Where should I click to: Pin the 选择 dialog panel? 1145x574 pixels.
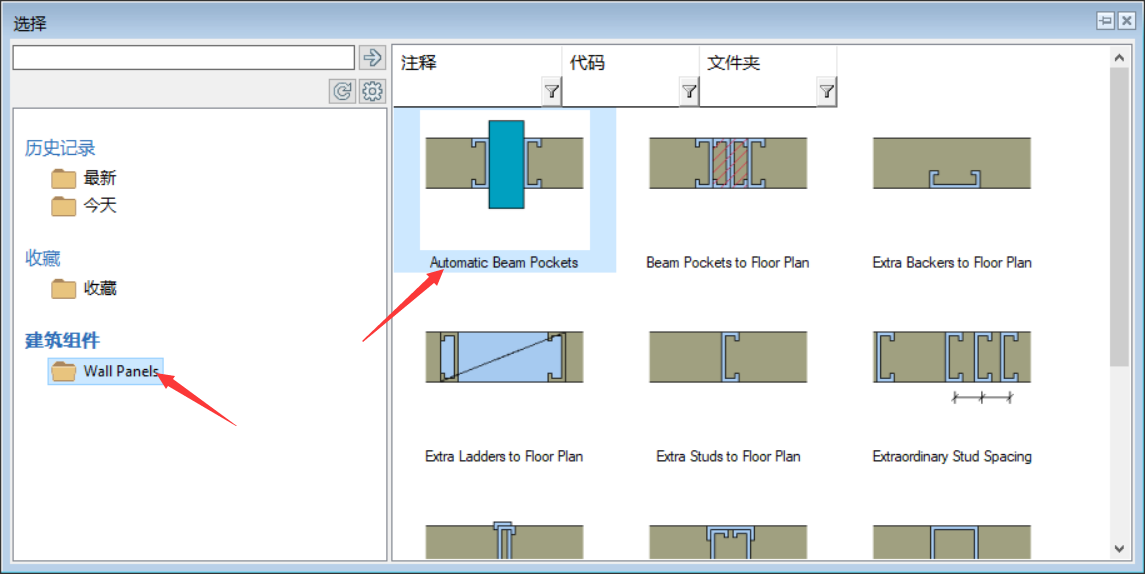(x=1106, y=21)
